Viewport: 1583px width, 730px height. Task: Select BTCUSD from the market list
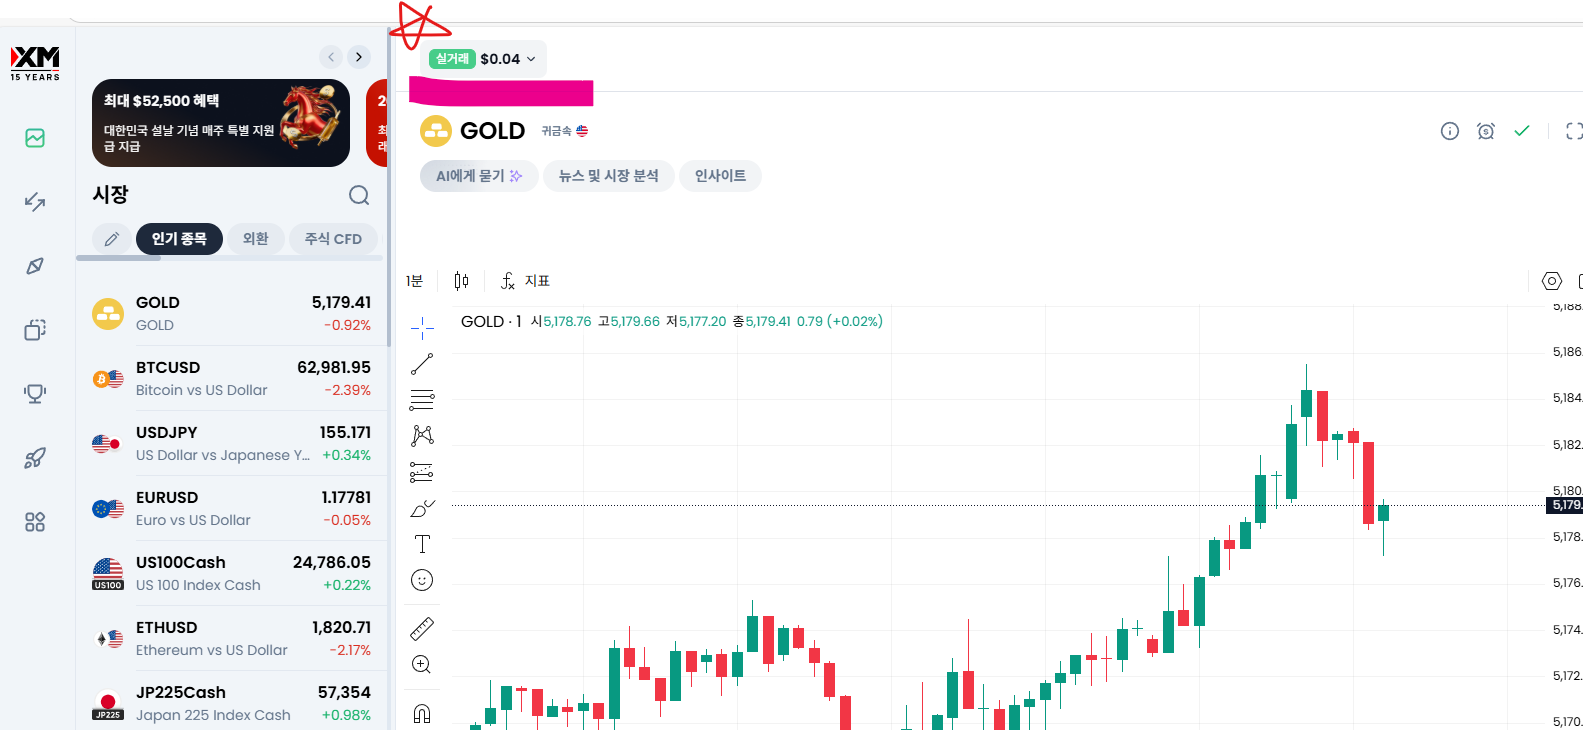coord(232,378)
